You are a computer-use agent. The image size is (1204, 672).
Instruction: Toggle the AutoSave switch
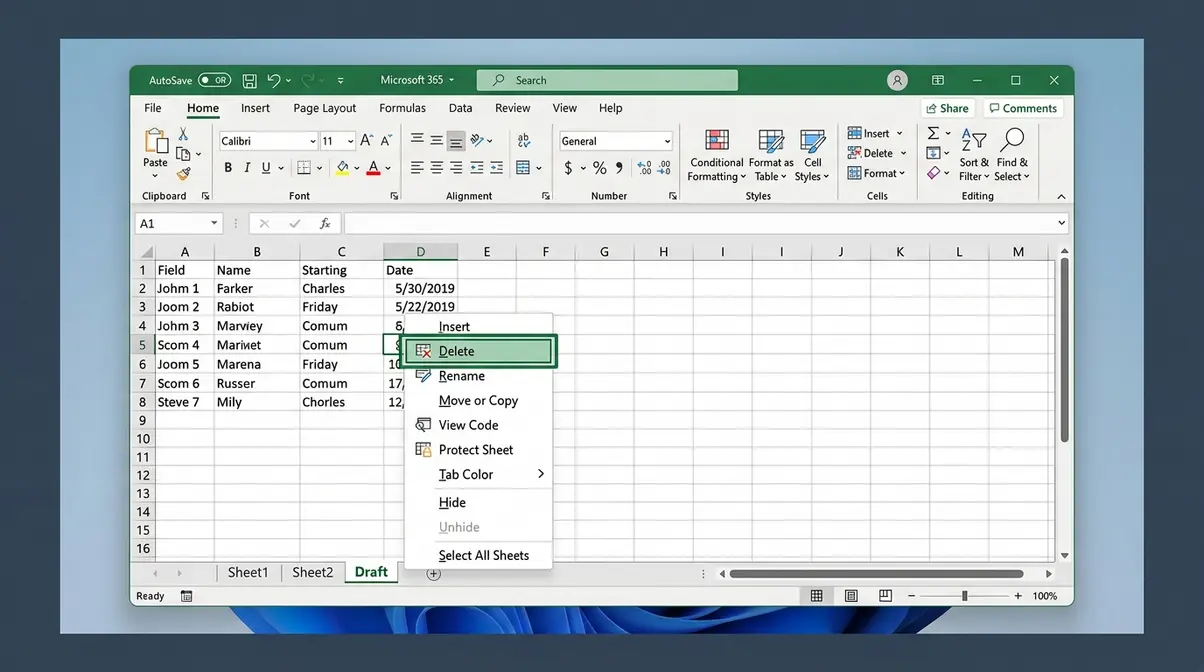click(x=214, y=80)
